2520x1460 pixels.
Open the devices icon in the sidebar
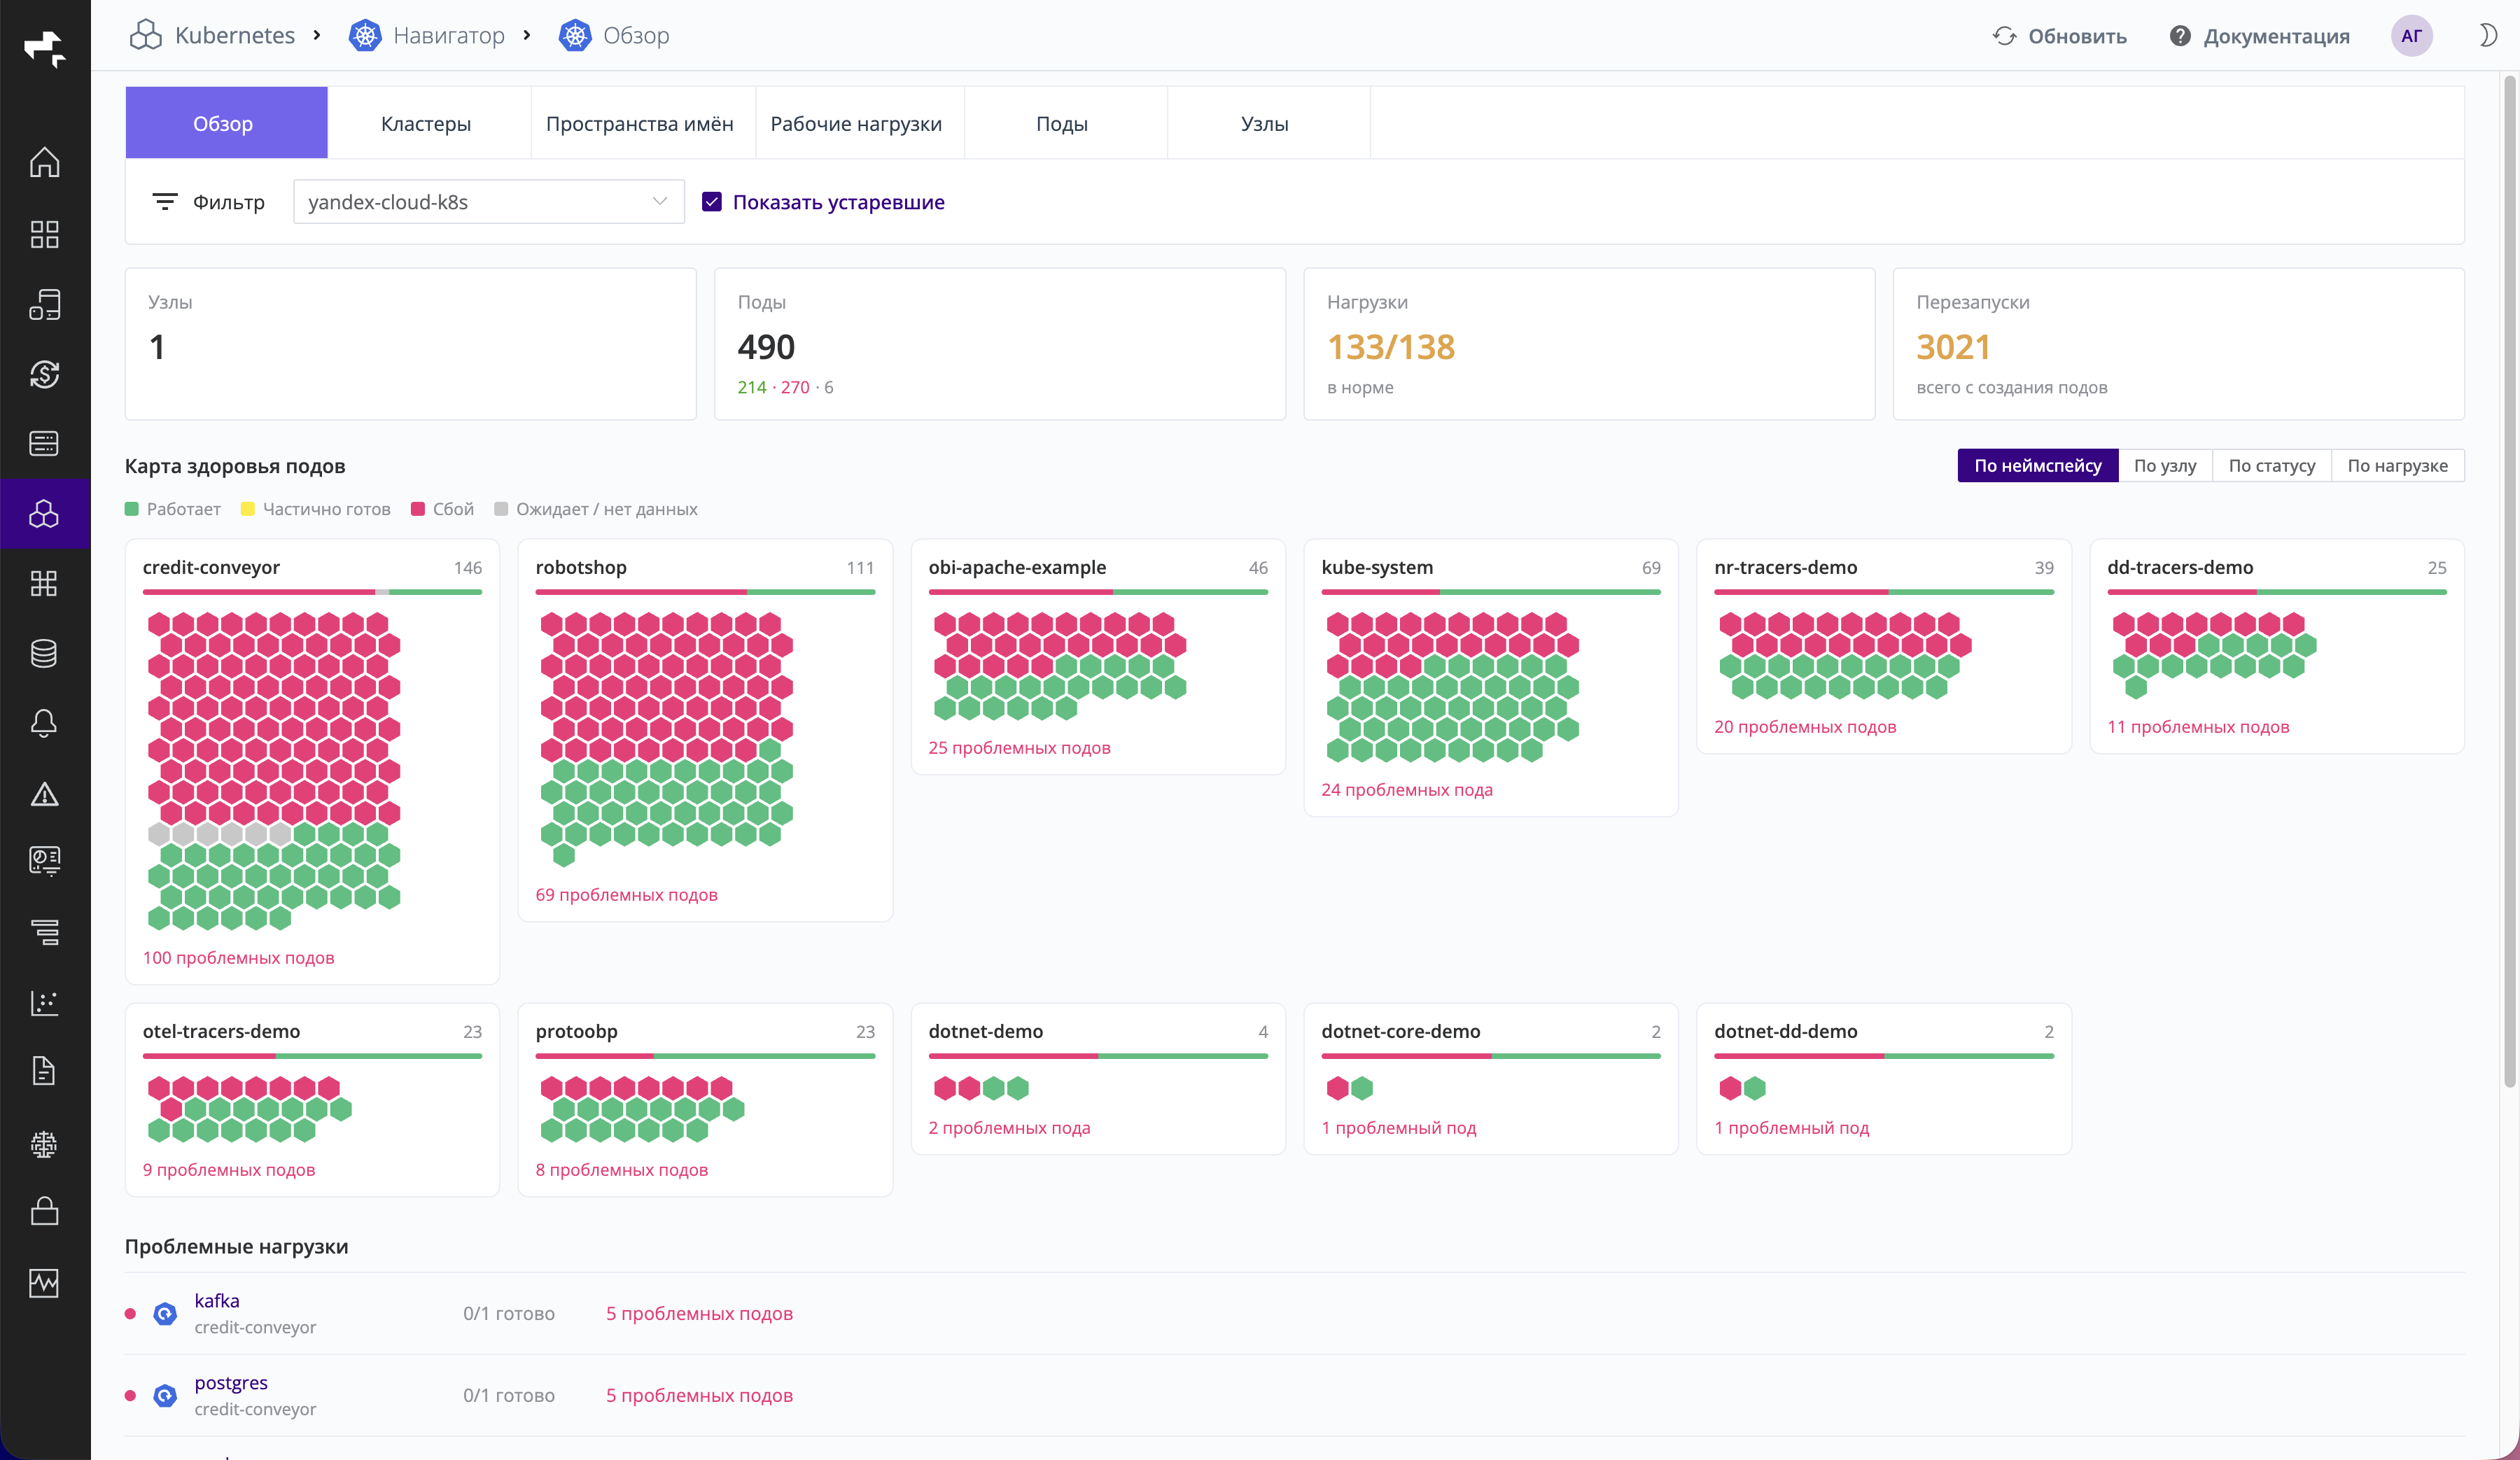(44, 304)
